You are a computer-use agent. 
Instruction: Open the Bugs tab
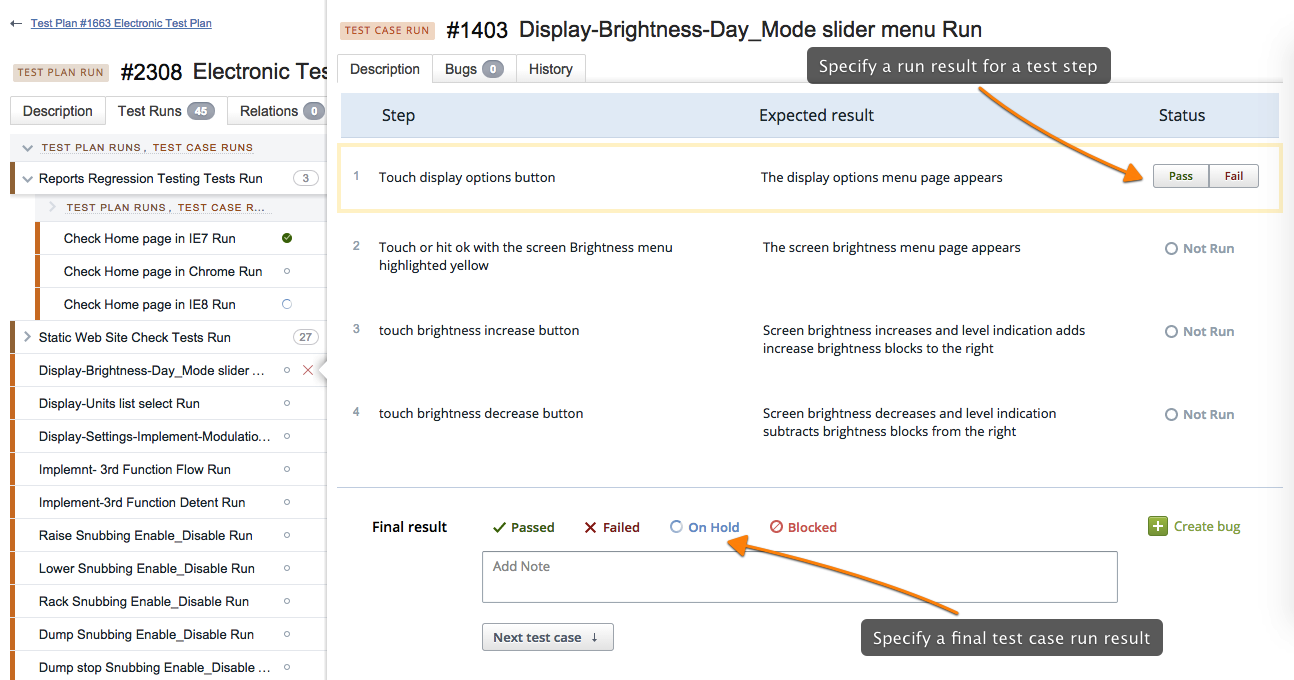(473, 69)
